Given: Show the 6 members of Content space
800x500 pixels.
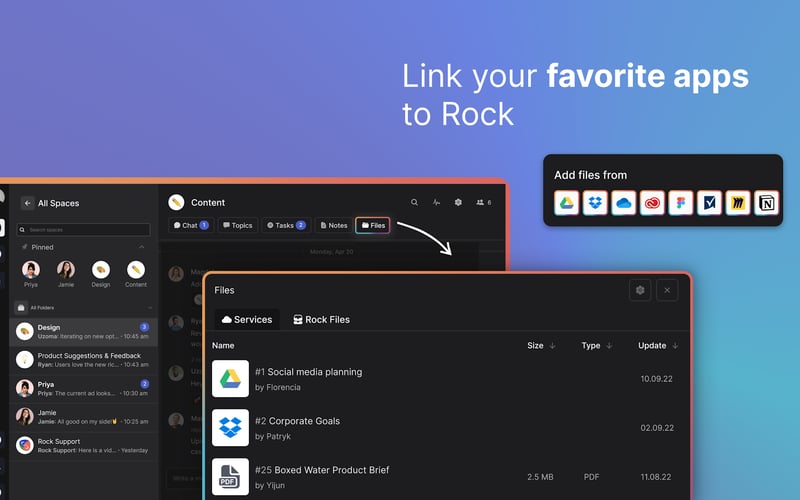Looking at the screenshot, I should pos(484,202).
